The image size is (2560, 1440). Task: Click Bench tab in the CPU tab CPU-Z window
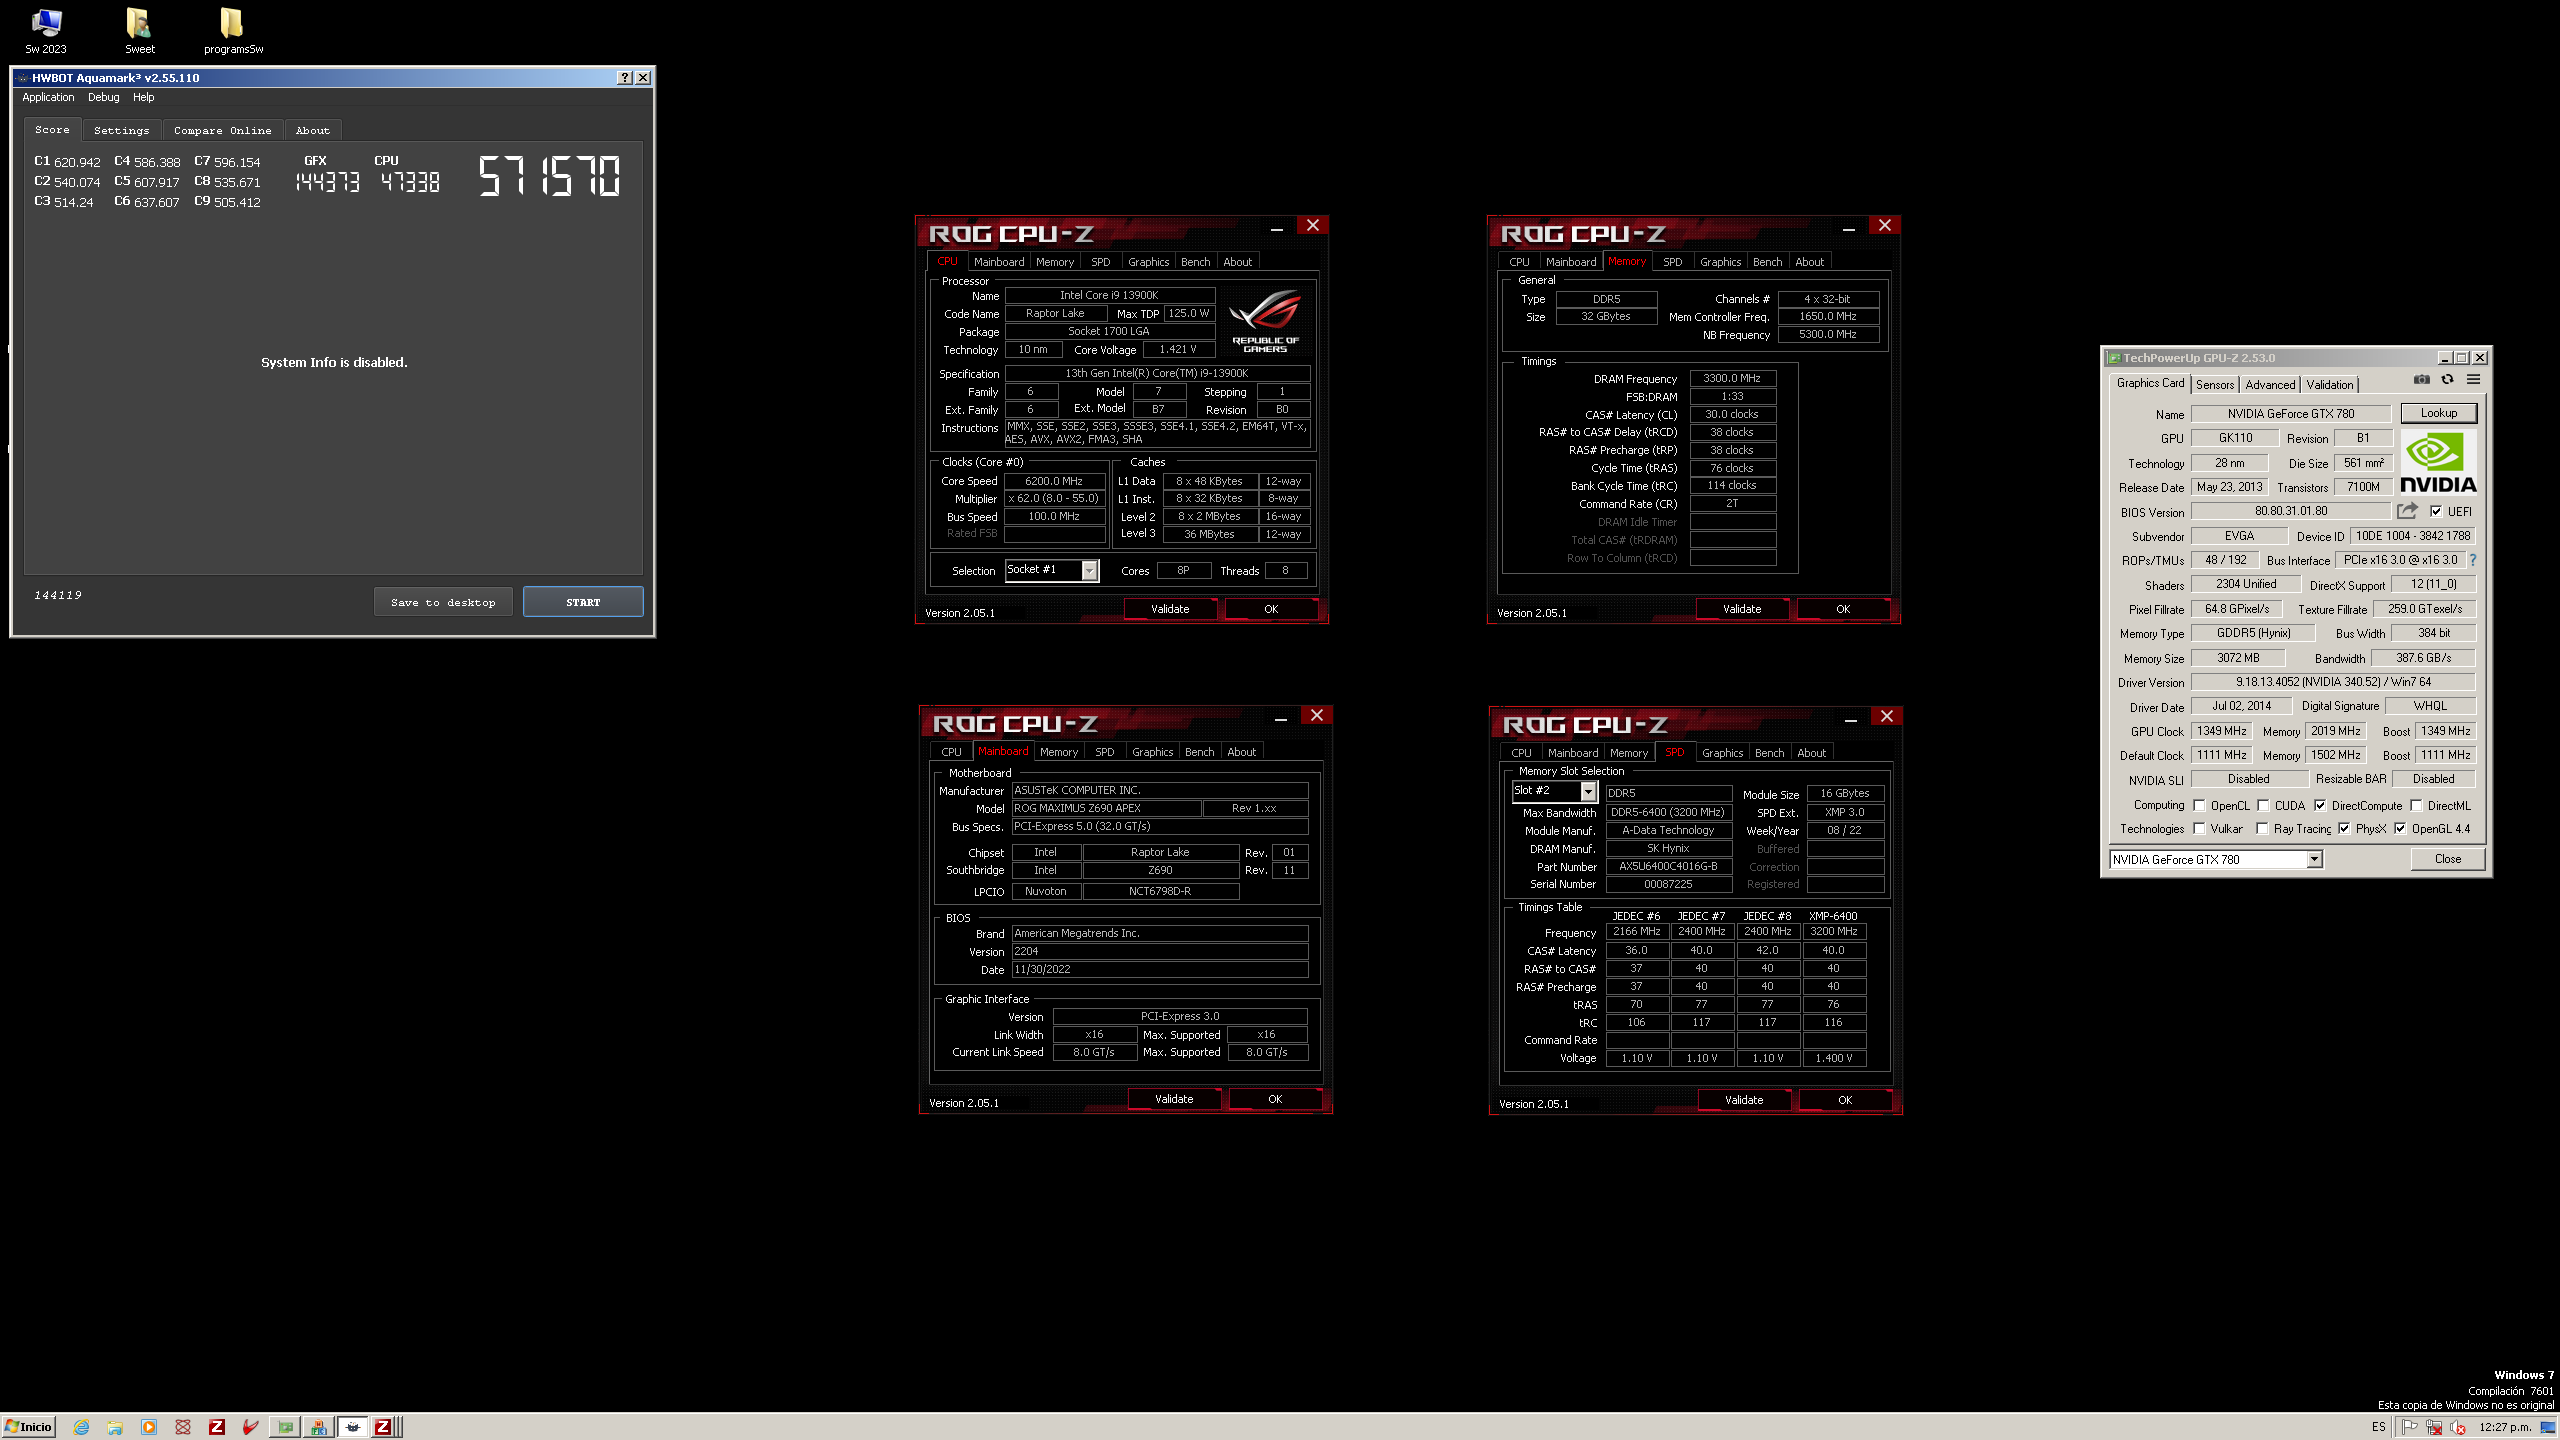pyautogui.click(x=1195, y=262)
